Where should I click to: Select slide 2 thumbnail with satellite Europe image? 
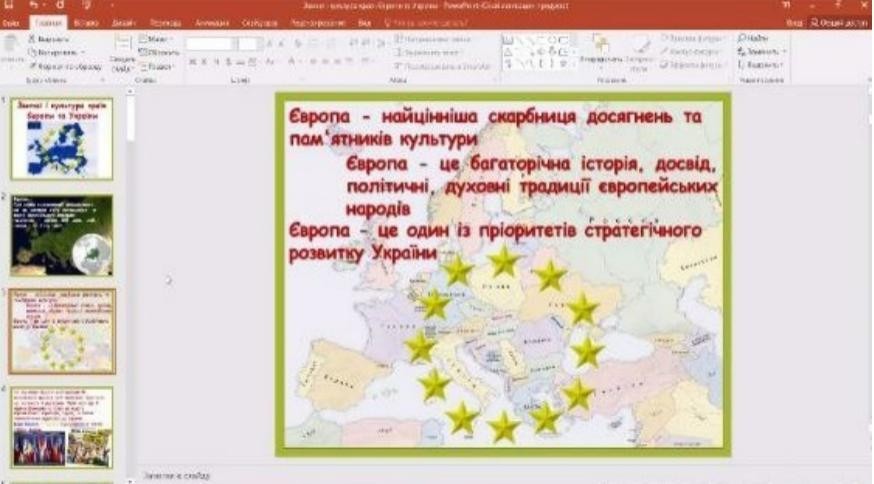61,235
